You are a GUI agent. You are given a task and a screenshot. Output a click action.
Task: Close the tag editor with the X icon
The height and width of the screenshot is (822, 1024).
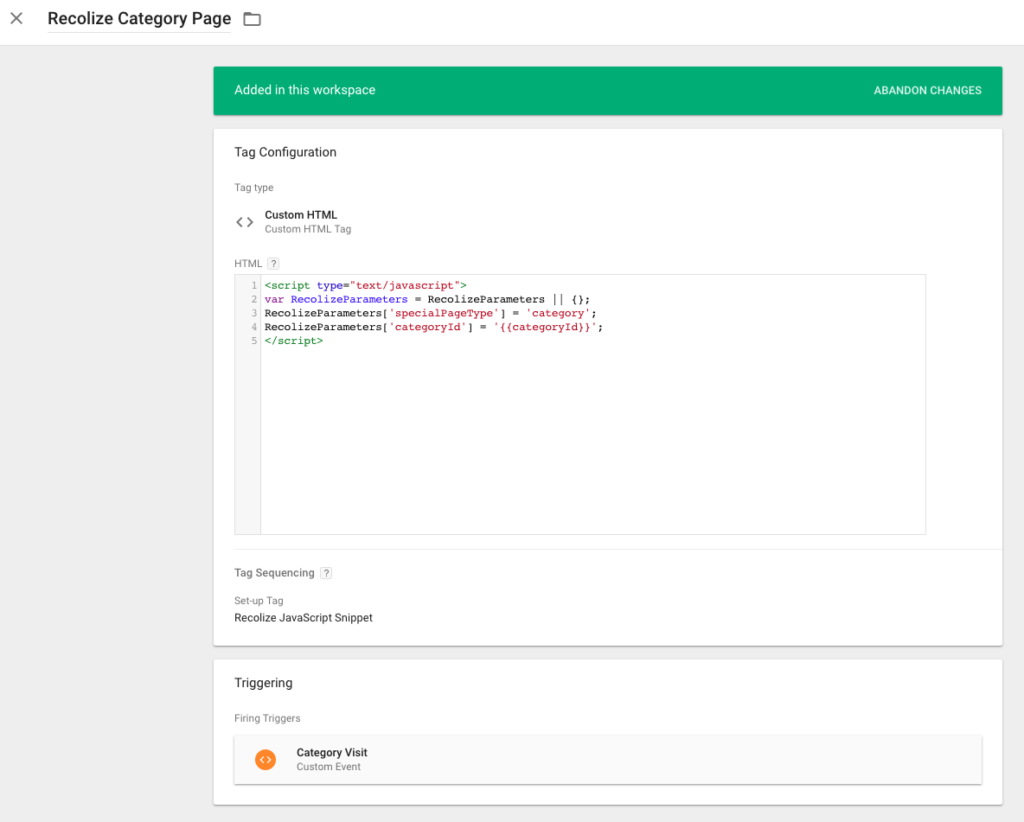coord(16,17)
